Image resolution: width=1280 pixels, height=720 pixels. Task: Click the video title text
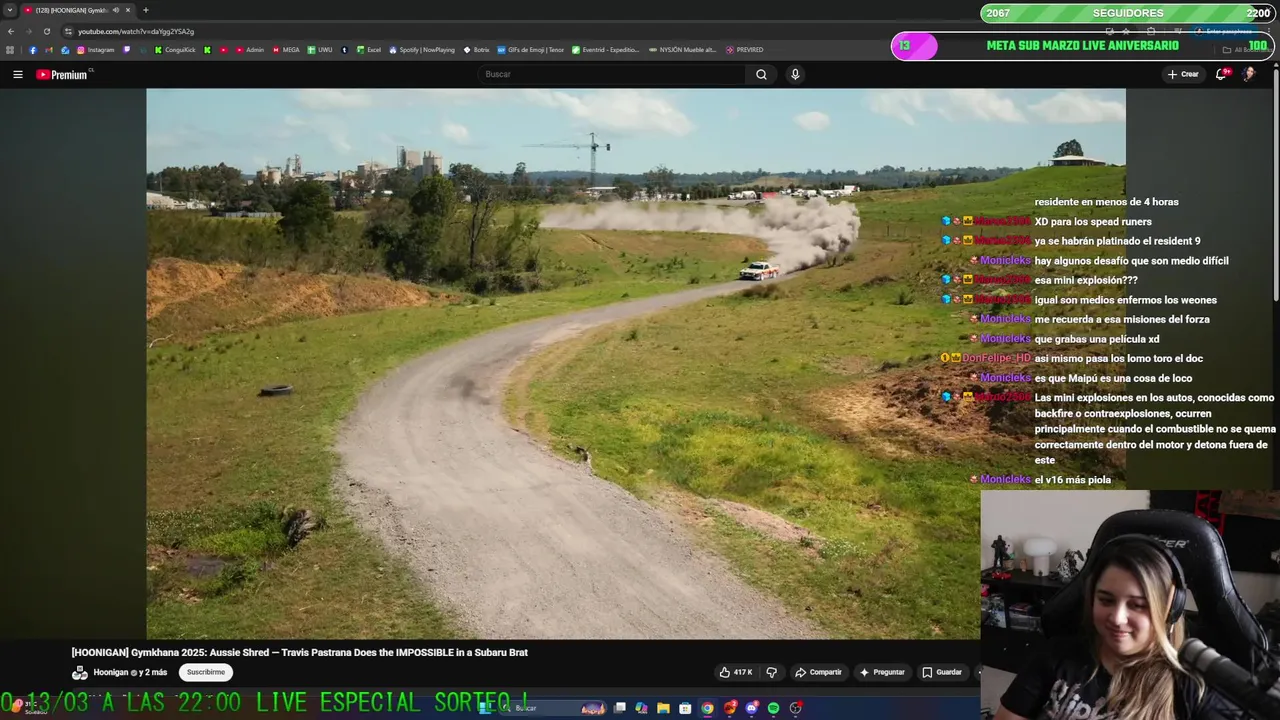click(300, 652)
